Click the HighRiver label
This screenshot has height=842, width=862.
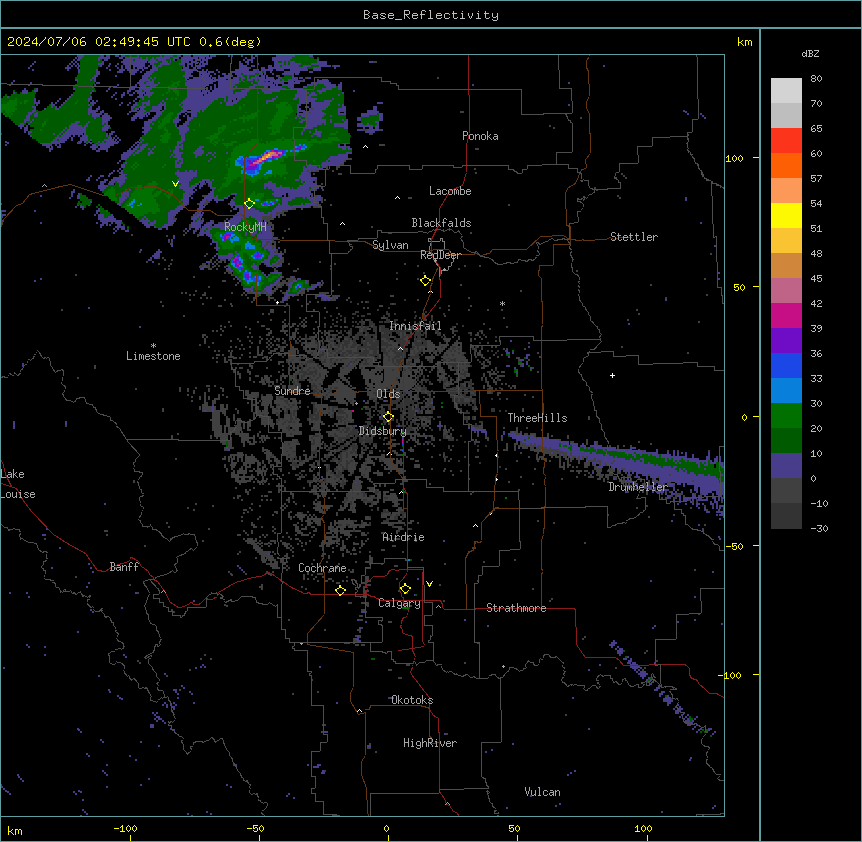click(430, 743)
